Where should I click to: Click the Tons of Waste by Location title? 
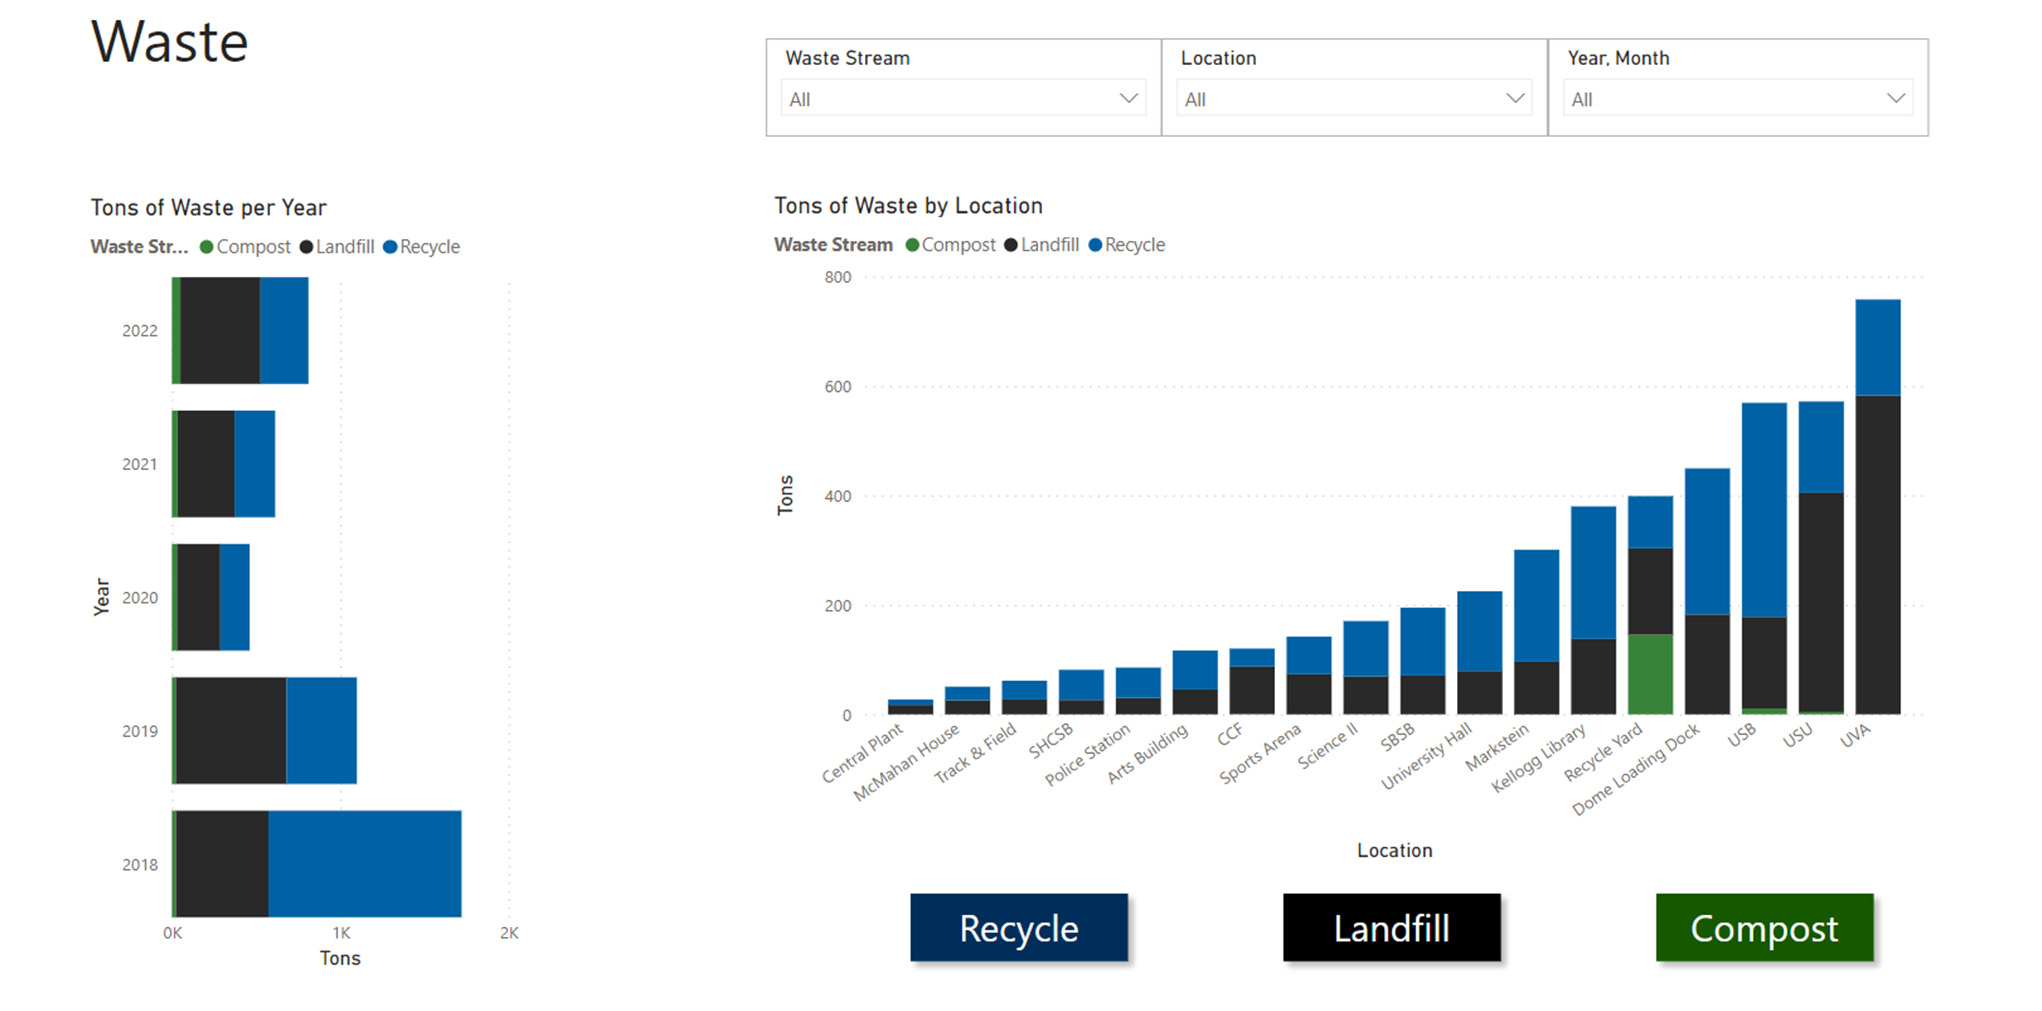909,206
